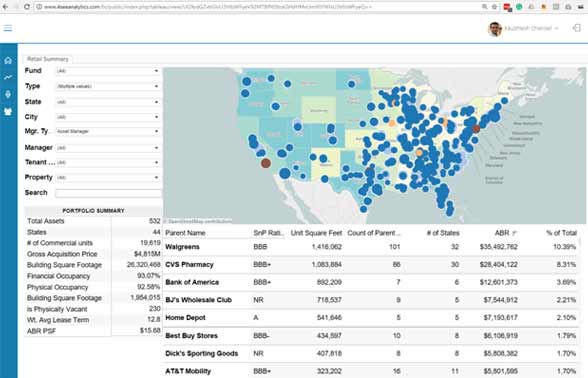Select the CVS Pharmacy tenant row
The height and width of the screenshot is (378, 588).
(371, 264)
